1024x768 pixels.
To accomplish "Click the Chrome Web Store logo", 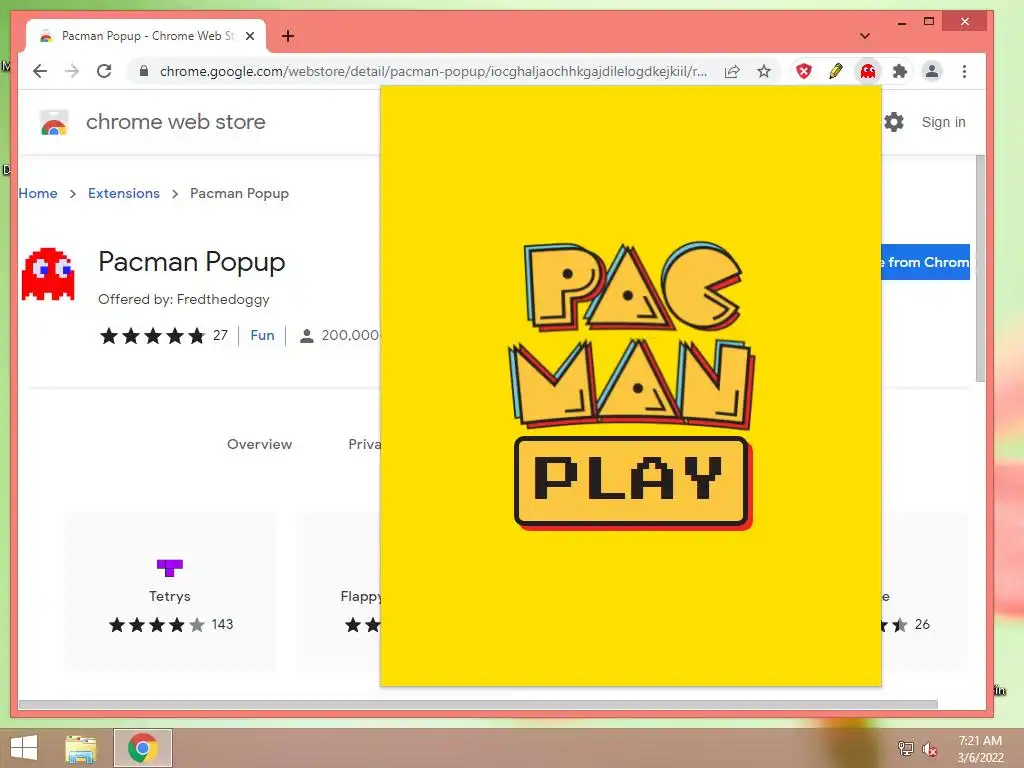I will [x=54, y=122].
